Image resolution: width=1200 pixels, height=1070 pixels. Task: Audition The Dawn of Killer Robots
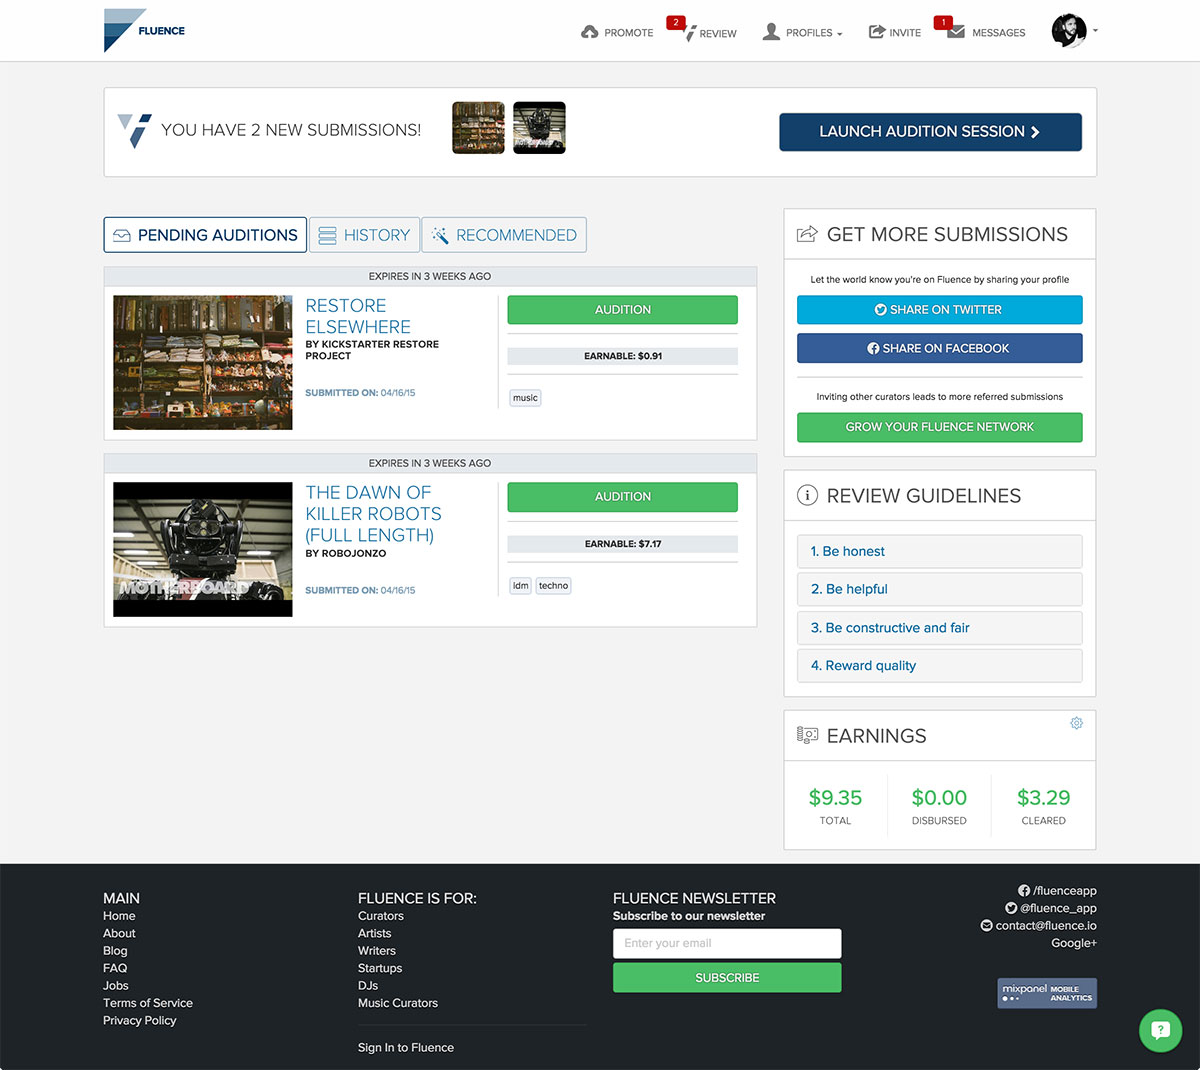point(622,497)
